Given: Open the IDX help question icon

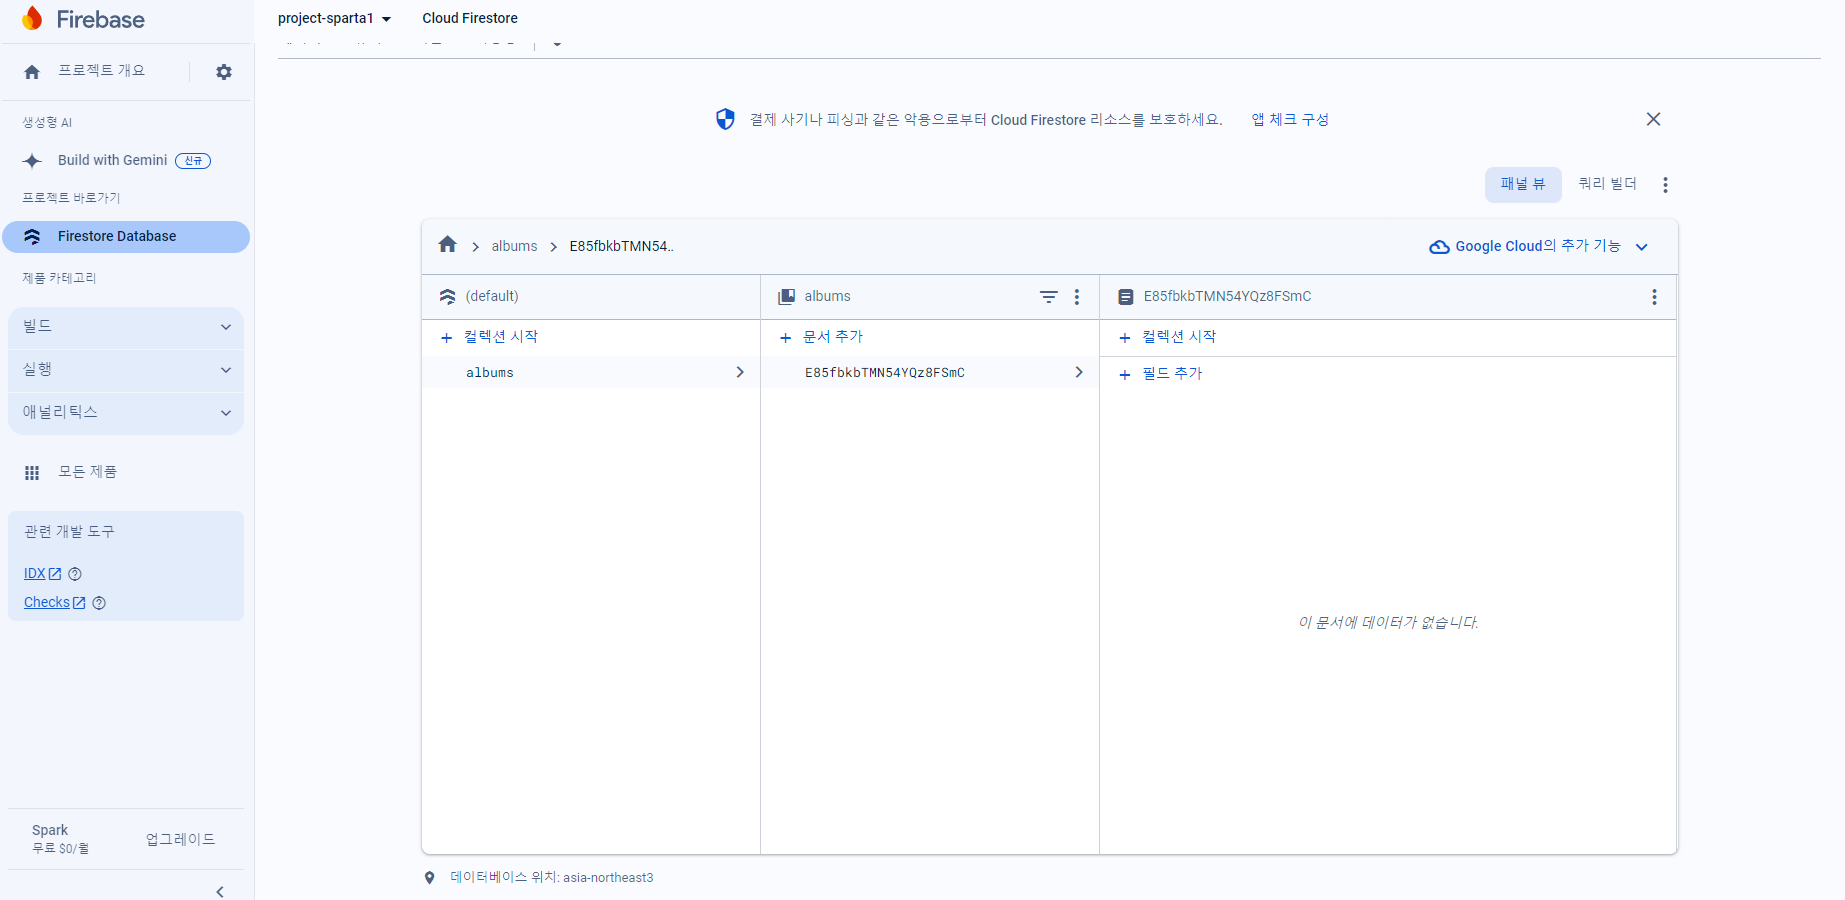Looking at the screenshot, I should point(75,574).
